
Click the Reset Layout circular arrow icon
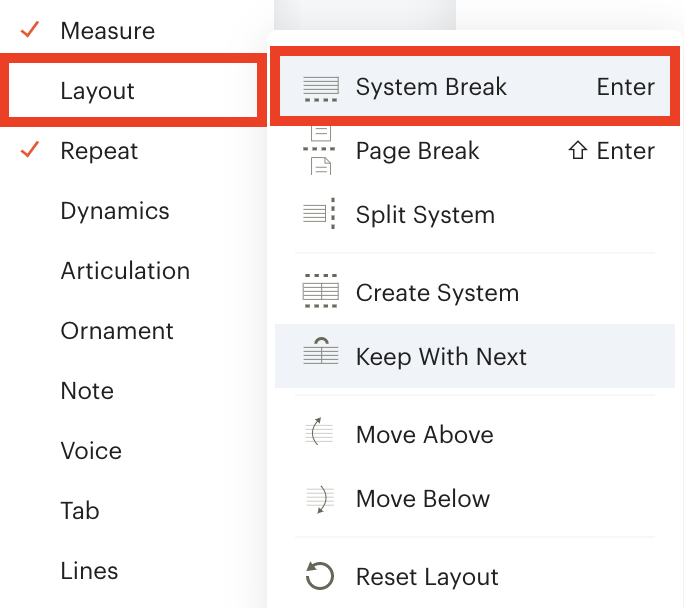pos(319,576)
